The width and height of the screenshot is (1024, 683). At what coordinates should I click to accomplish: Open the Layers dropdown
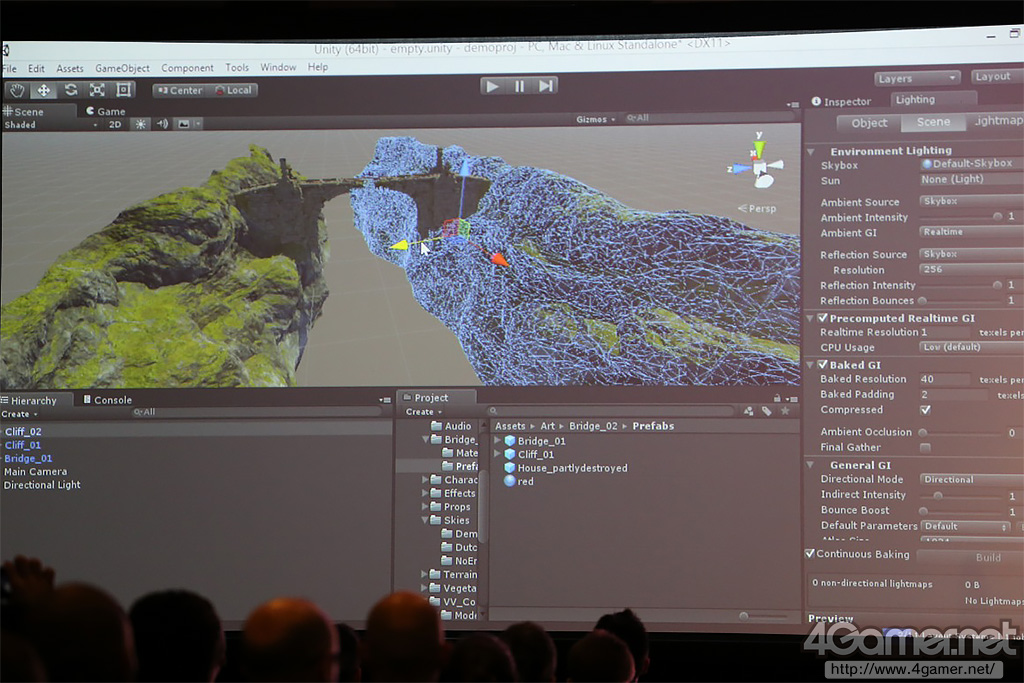pos(917,78)
